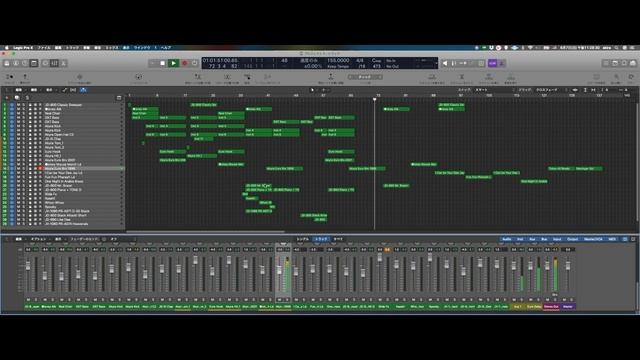Open the LCD display mode arrow
The height and width of the screenshot is (360, 640).
click(436, 63)
